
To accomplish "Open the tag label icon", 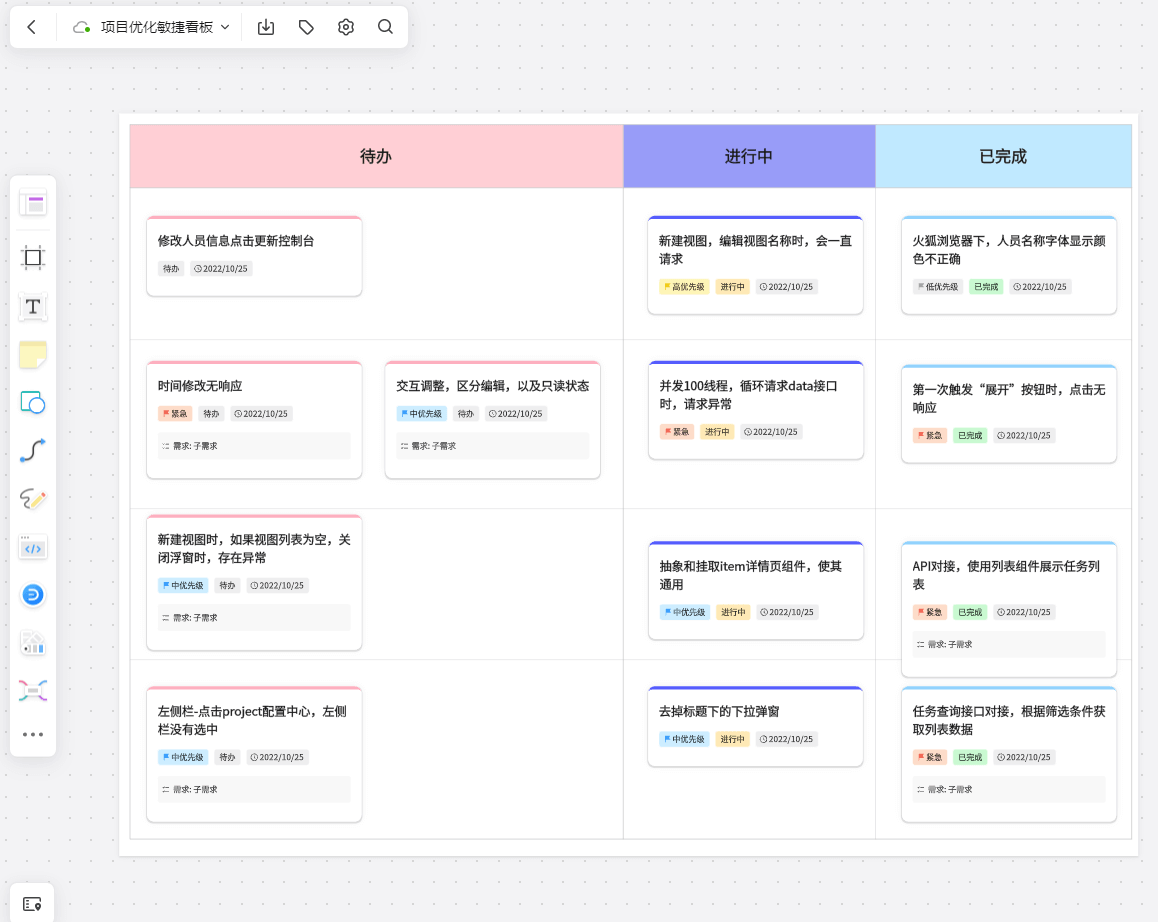I will (306, 27).
